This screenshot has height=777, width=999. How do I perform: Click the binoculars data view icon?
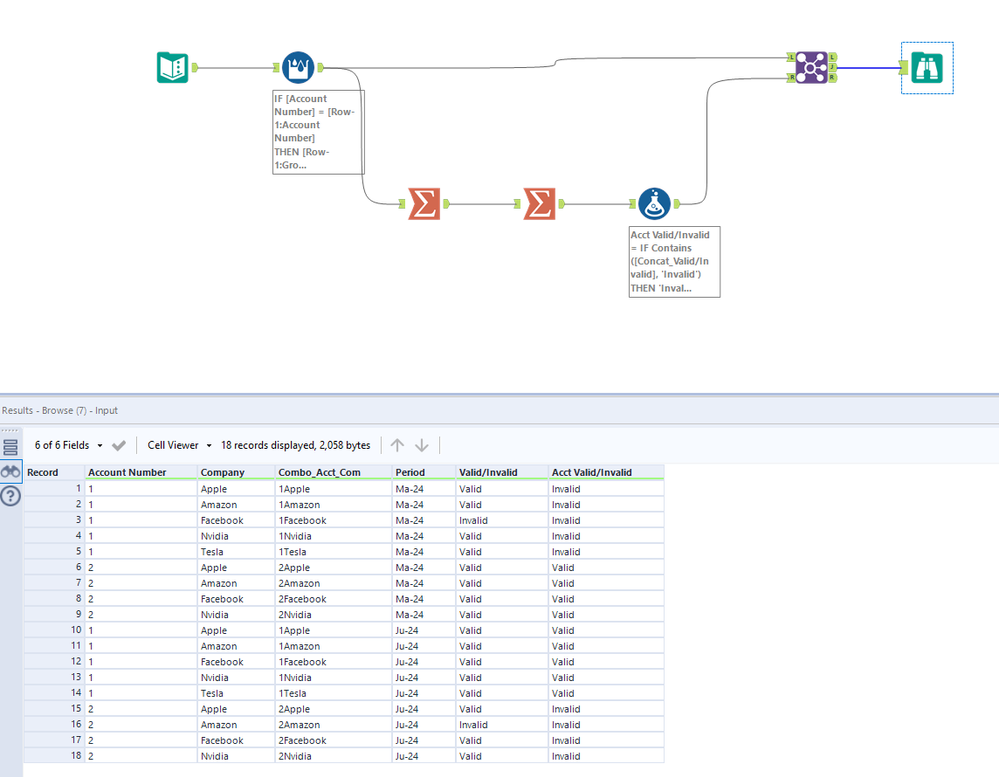pyautogui.click(x=10, y=472)
